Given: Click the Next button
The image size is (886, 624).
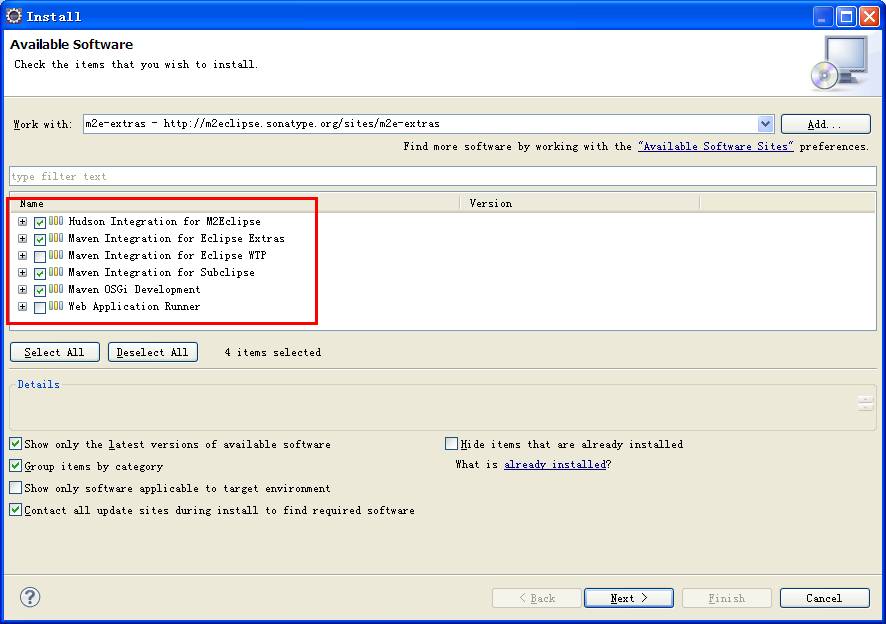Looking at the screenshot, I should [x=629, y=598].
